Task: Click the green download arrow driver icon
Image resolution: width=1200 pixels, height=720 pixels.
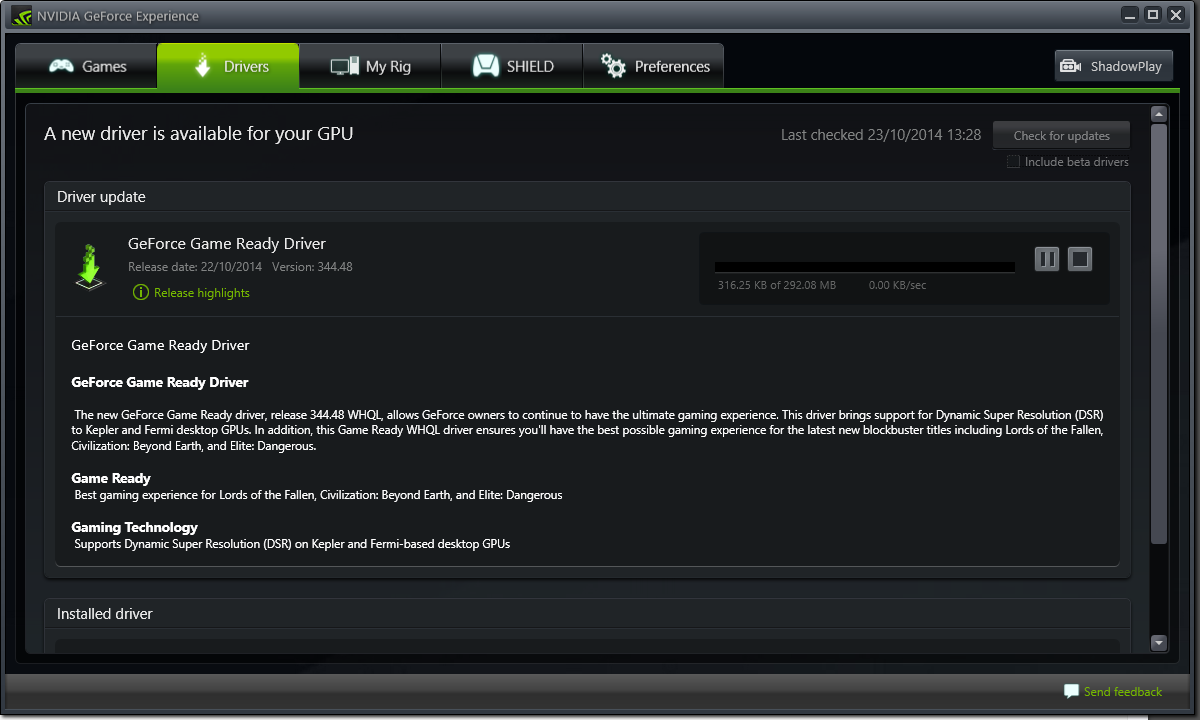Action: 90,267
